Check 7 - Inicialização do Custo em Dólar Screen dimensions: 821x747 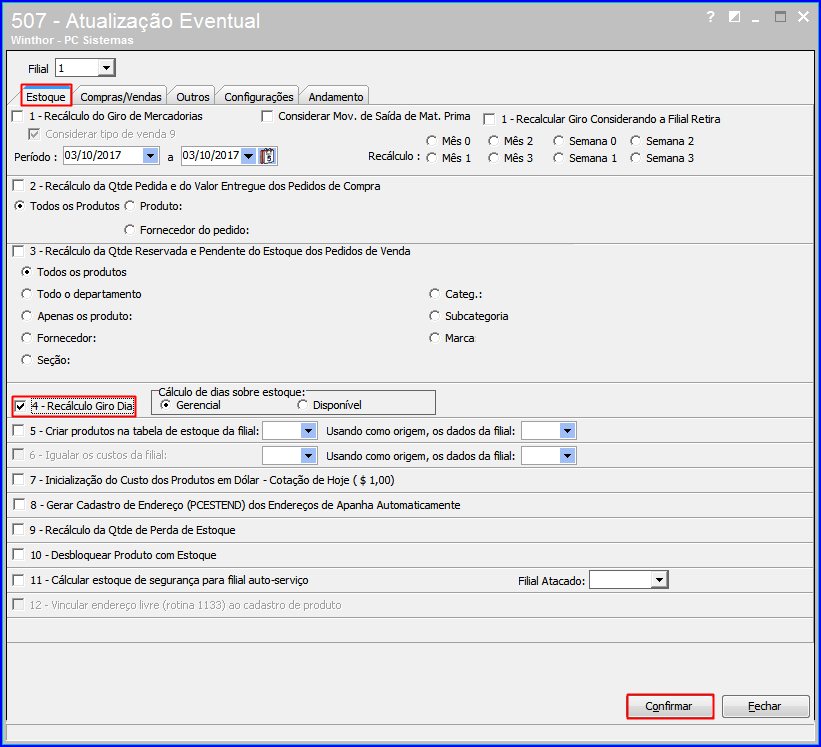(x=18, y=480)
